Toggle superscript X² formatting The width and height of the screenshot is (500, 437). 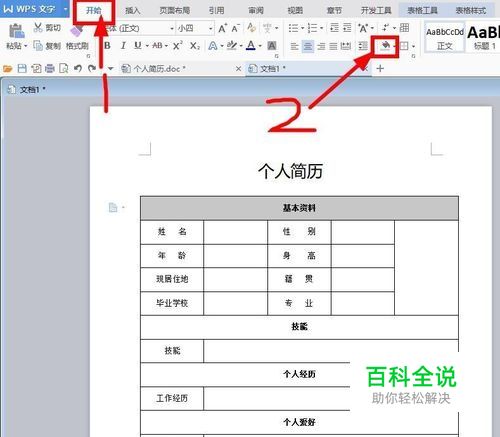click(178, 46)
